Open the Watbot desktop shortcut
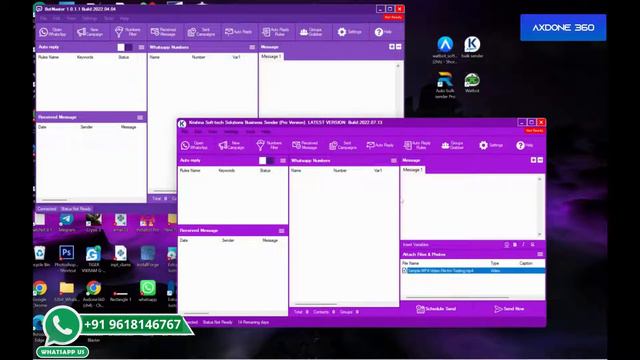The image size is (640, 360). 472,83
